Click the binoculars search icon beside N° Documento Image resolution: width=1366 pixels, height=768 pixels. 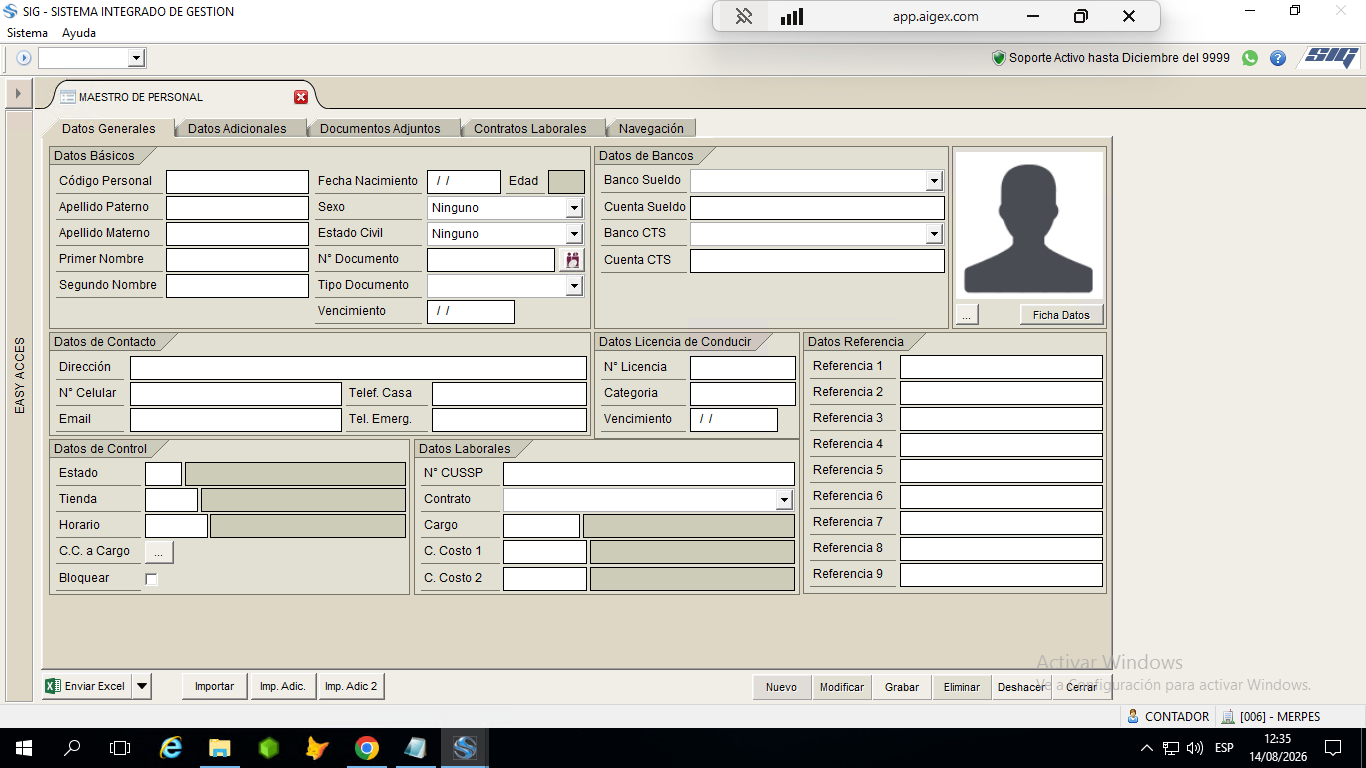tap(573, 260)
